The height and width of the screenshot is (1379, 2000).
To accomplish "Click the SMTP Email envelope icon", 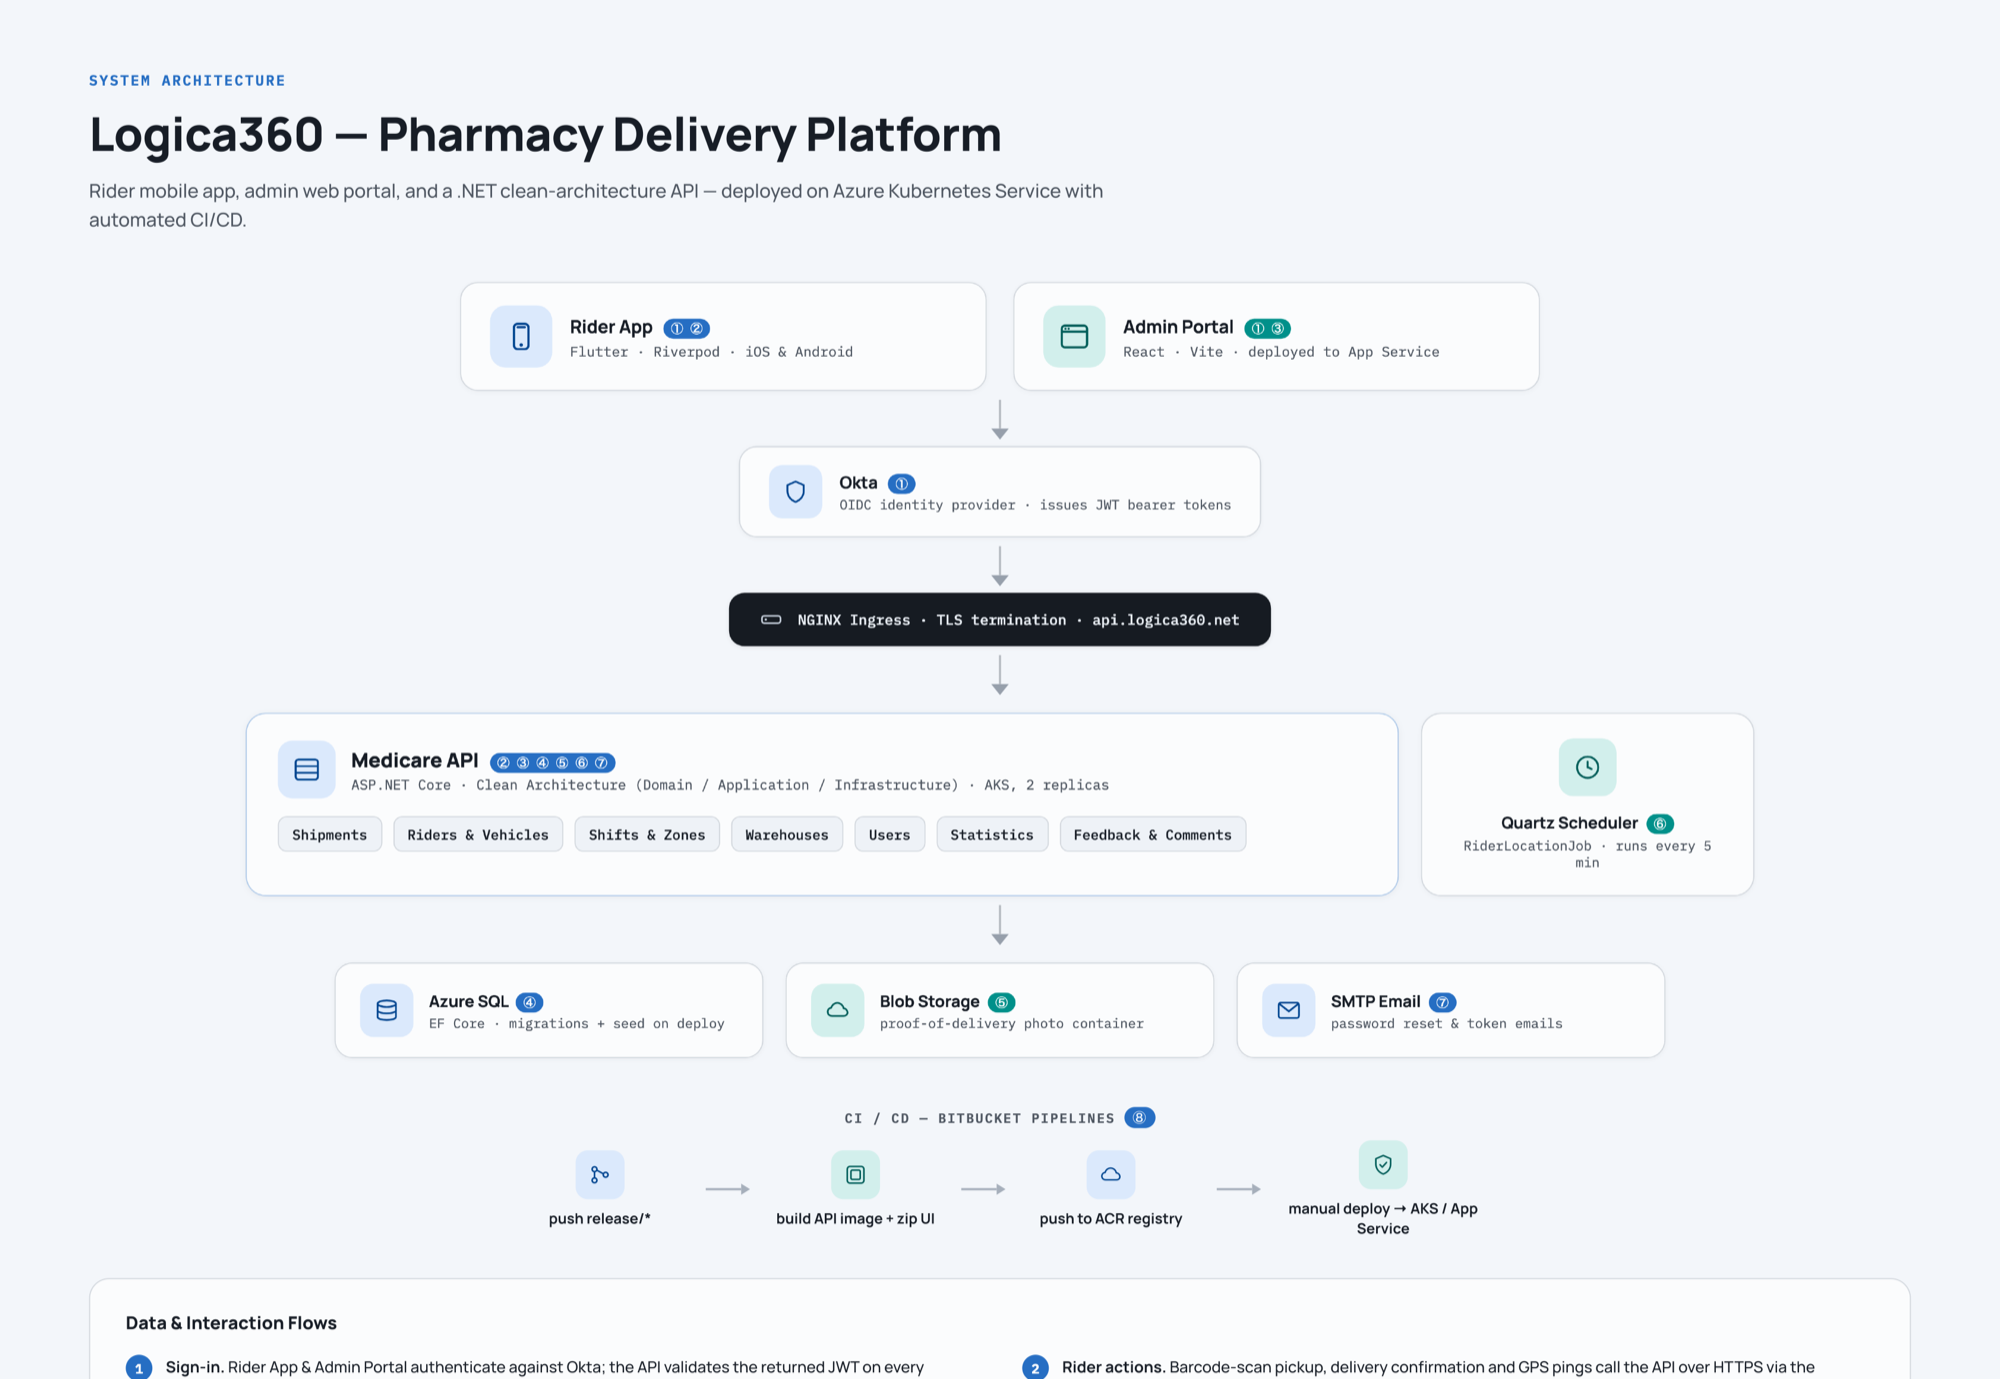I will [1289, 1010].
